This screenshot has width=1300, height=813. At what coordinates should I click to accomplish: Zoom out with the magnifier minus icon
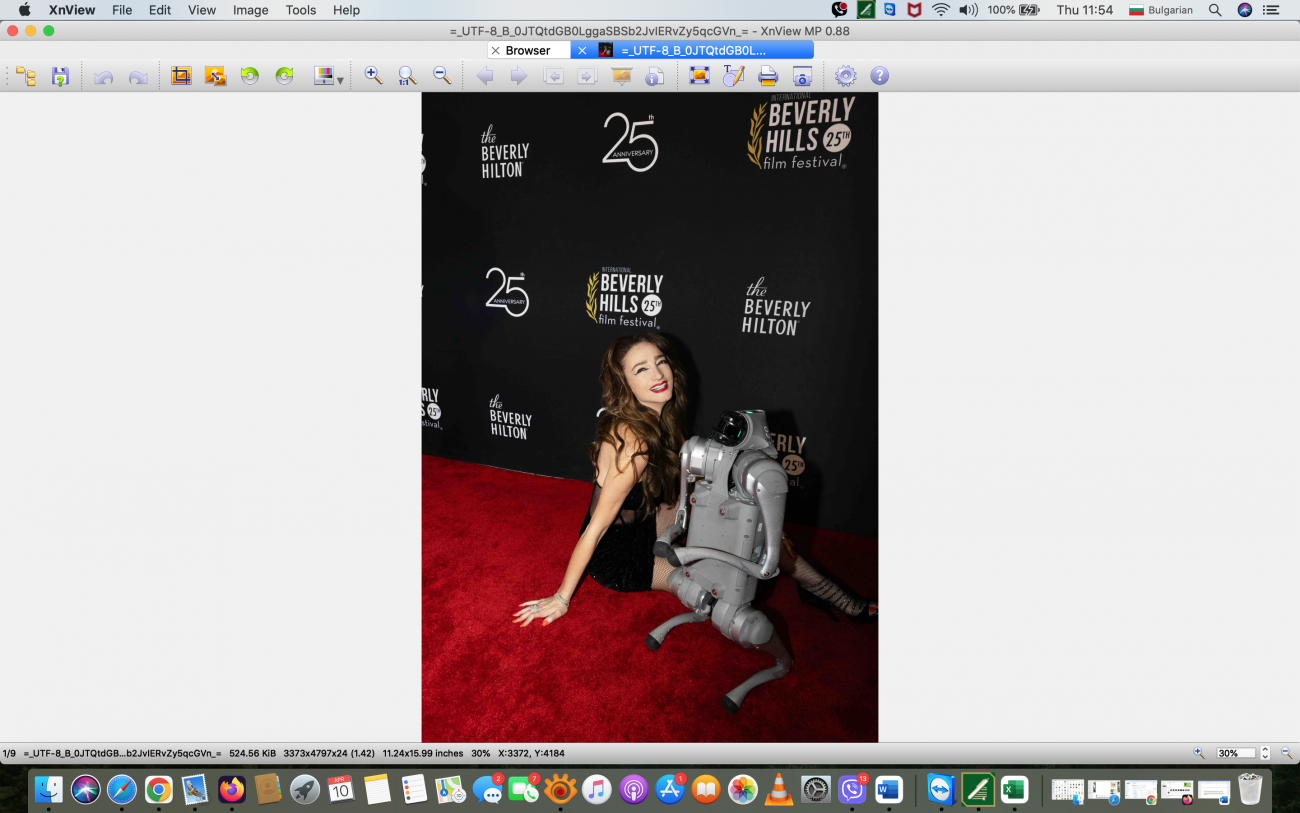tap(441, 76)
